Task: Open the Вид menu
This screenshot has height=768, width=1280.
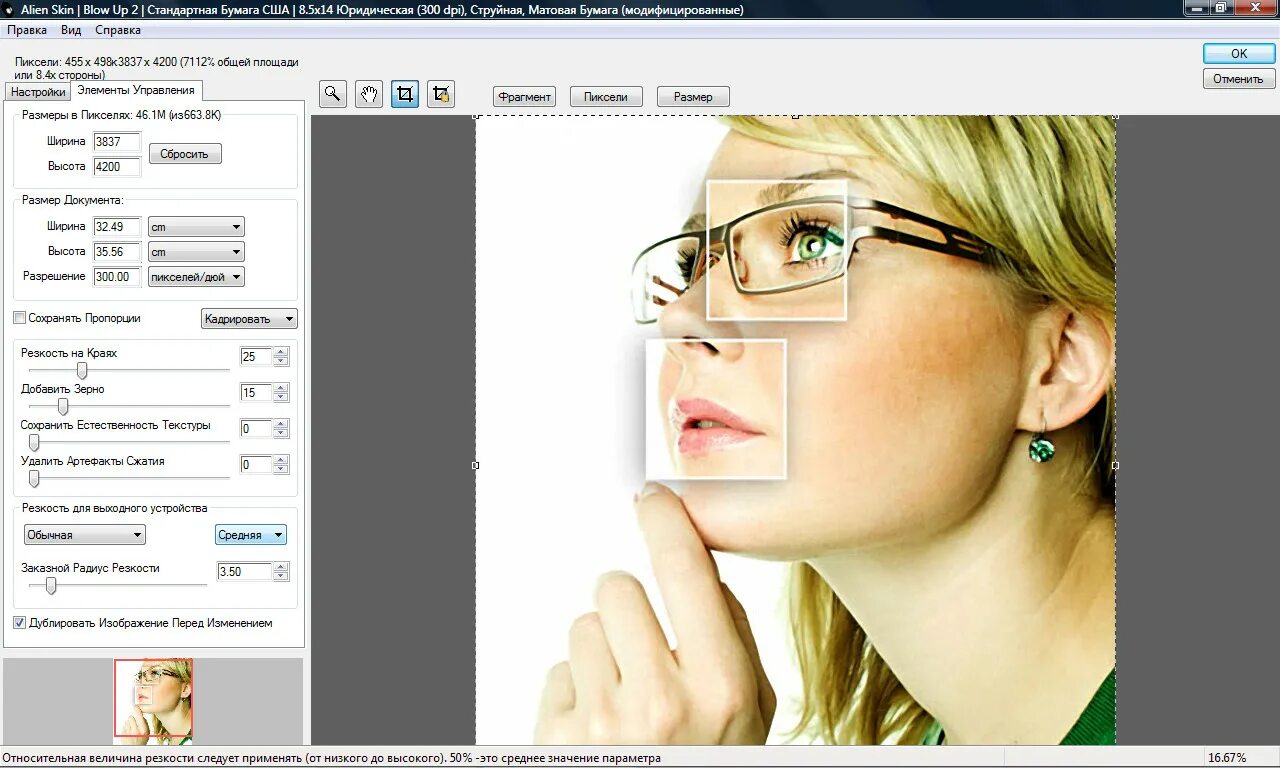Action: click(x=71, y=30)
